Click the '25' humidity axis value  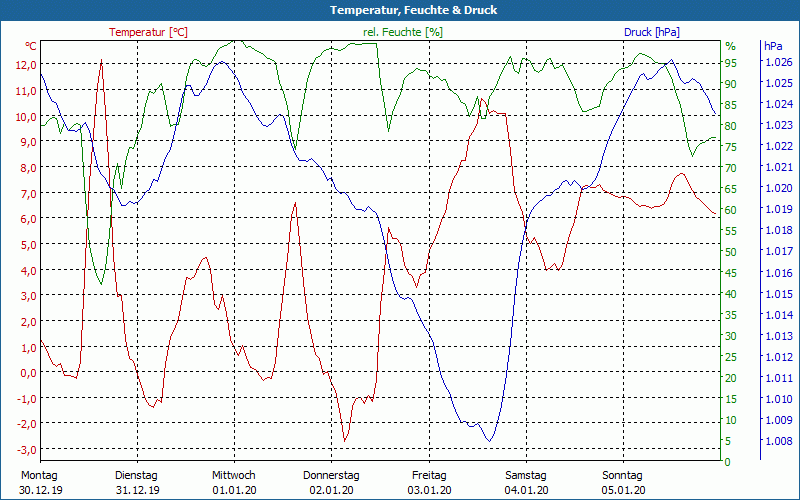[x=731, y=357]
